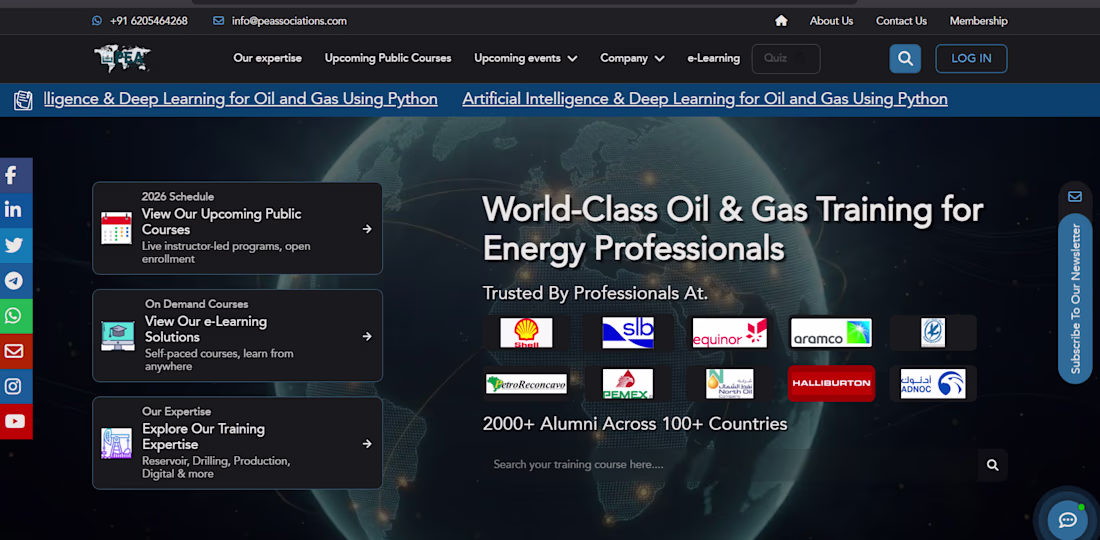Click the PetroReconcavo company logo
The image size is (1100, 540).
(x=526, y=384)
